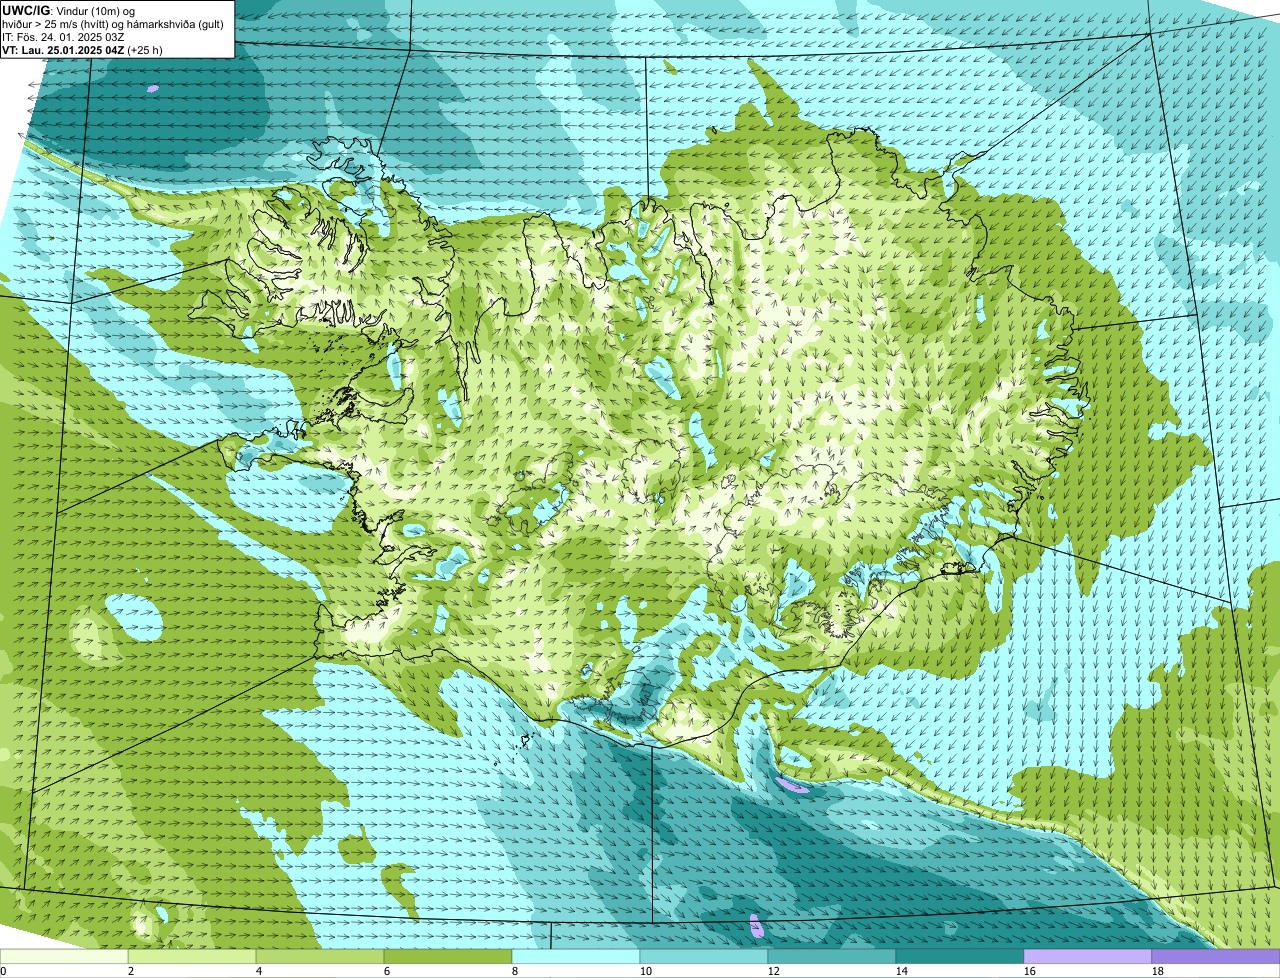
Task: Click the legend scale label '8'
Action: tap(514, 971)
